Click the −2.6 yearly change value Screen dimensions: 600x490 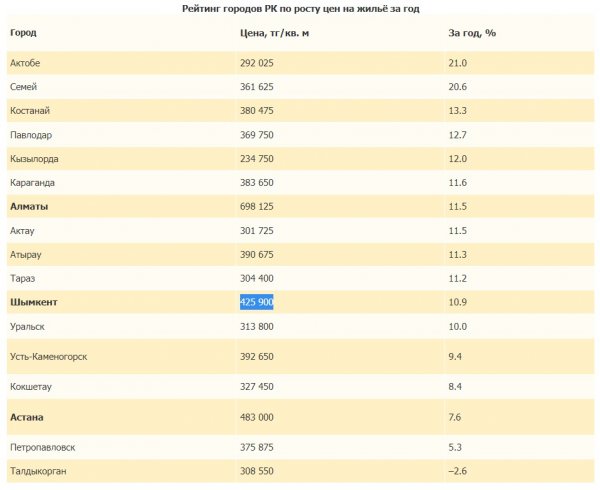[x=458, y=470]
